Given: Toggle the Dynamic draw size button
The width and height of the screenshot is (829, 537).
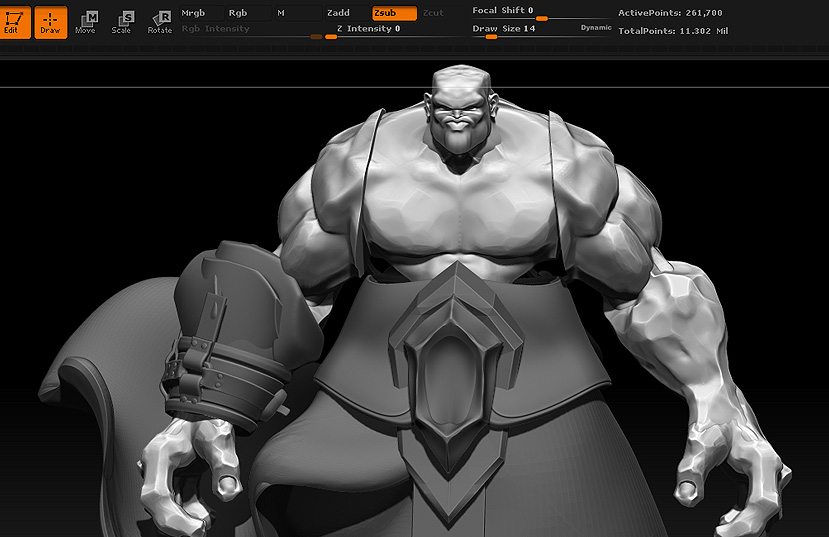Looking at the screenshot, I should click(x=596, y=27).
